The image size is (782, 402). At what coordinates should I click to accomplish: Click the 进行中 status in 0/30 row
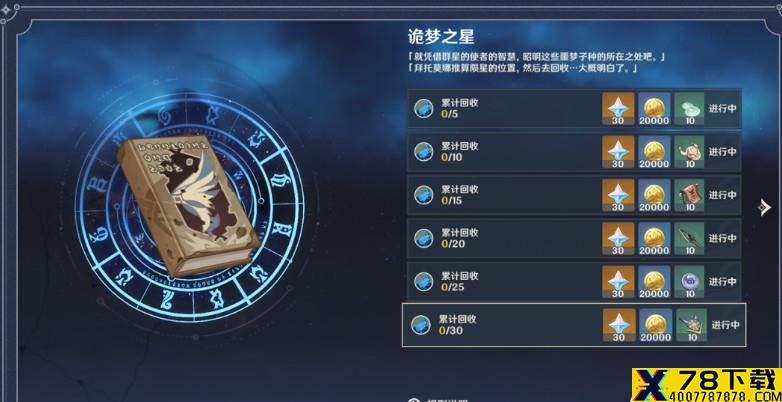725,325
